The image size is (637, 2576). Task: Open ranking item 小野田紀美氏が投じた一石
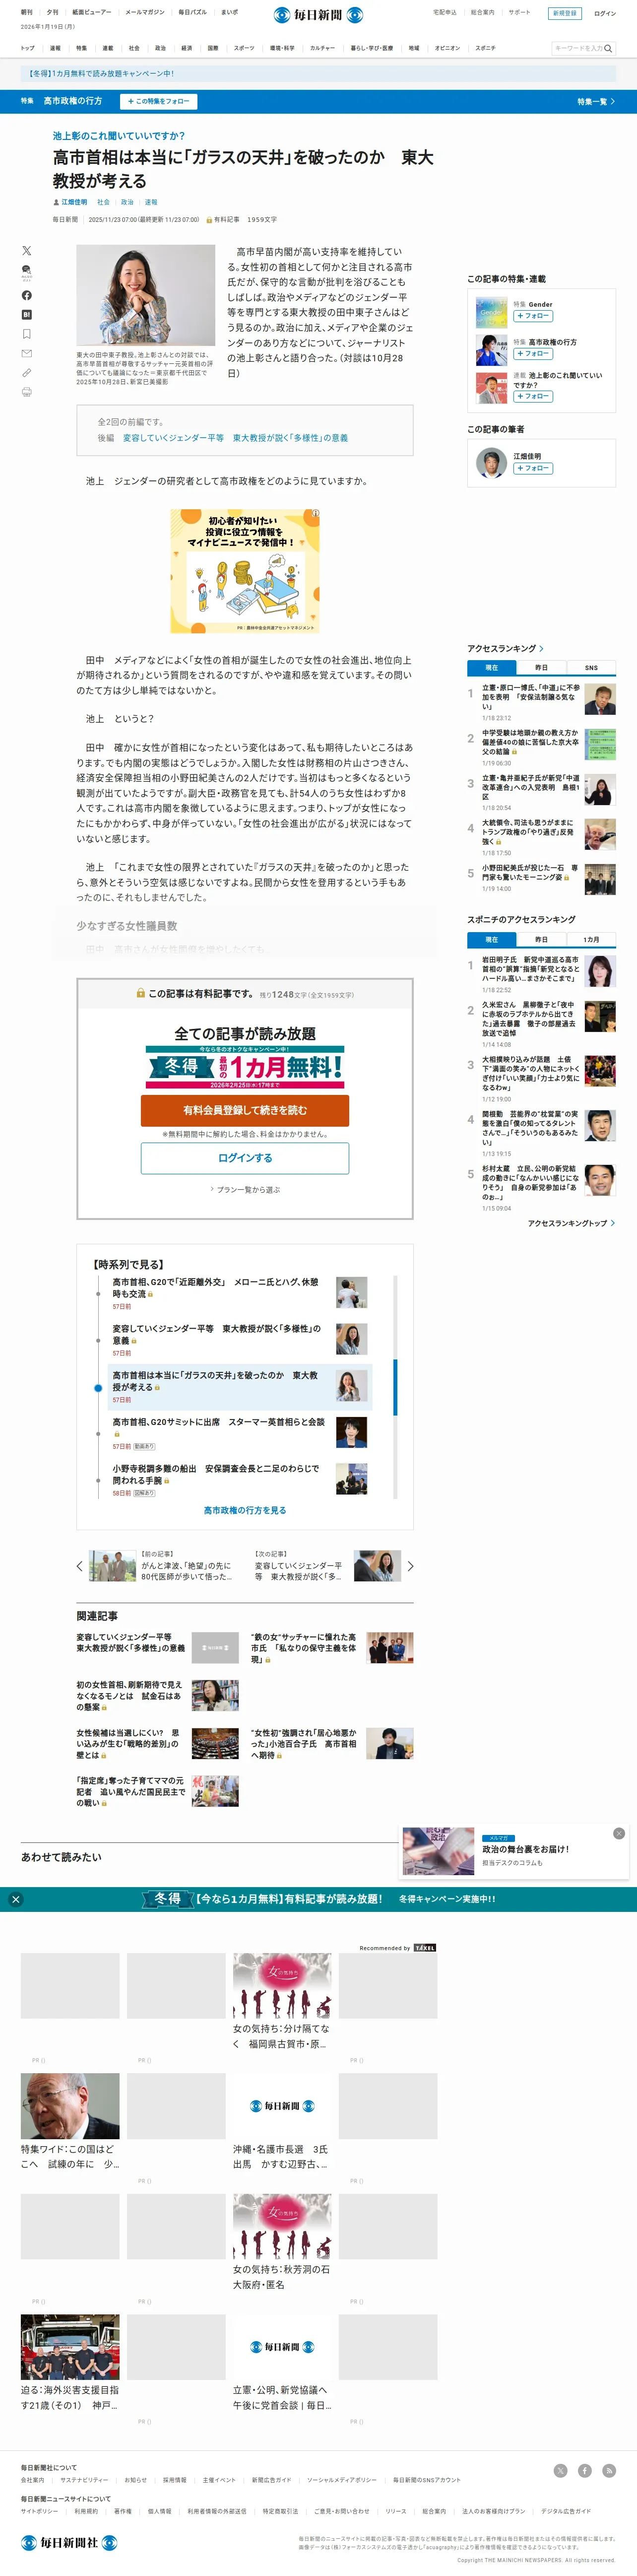[x=530, y=873]
